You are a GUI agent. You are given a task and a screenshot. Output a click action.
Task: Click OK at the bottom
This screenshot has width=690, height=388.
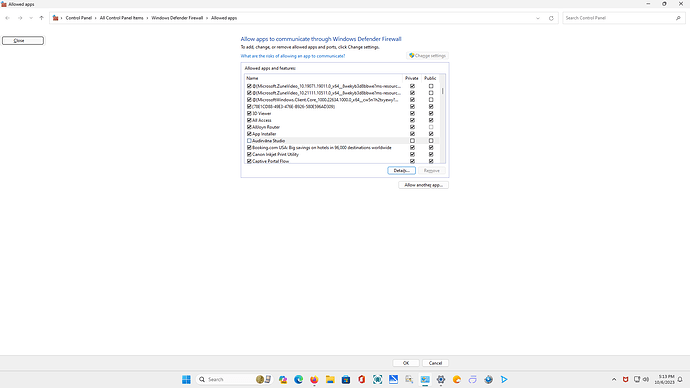click(x=406, y=363)
